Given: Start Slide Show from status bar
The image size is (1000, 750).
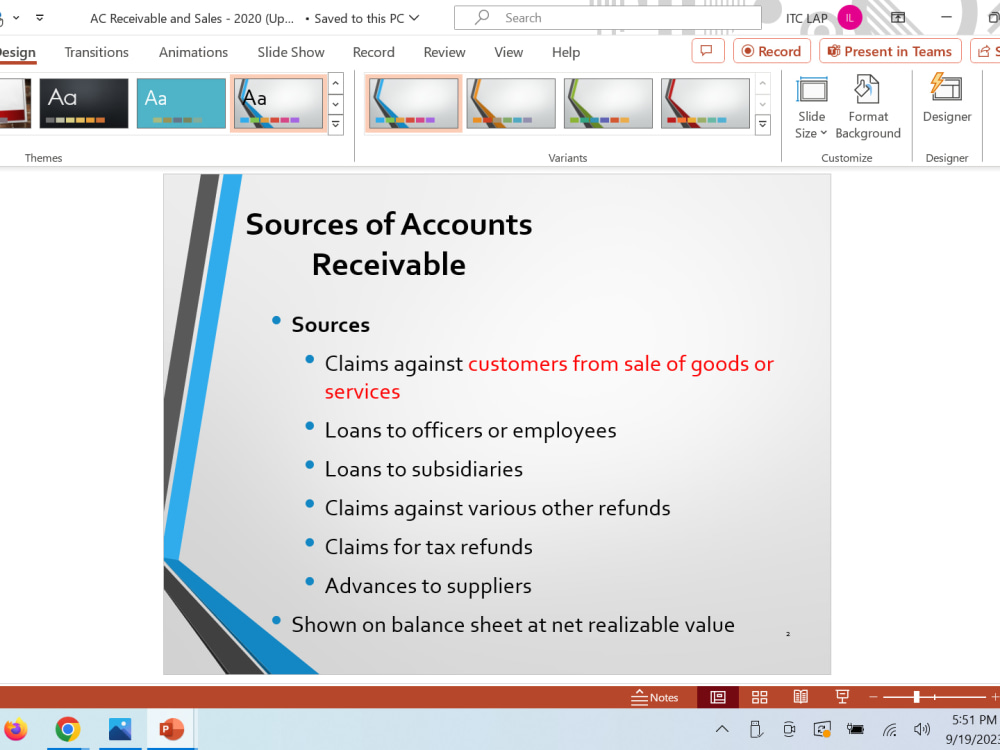Looking at the screenshot, I should coord(842,697).
